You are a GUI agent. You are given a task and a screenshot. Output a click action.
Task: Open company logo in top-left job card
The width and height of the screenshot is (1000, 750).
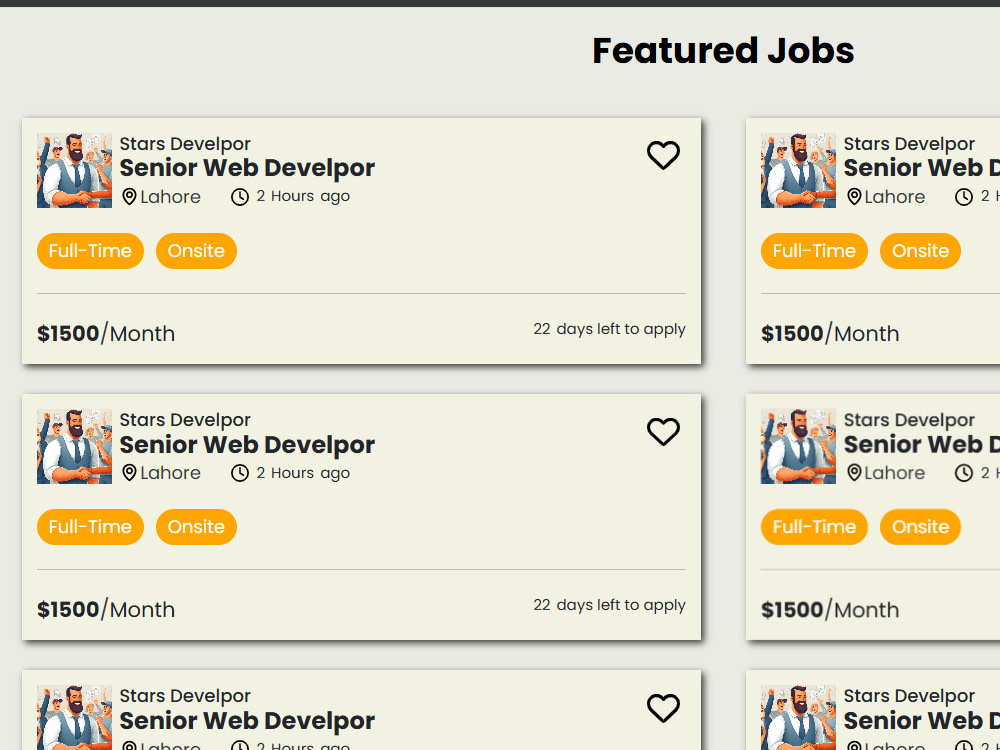tap(75, 170)
